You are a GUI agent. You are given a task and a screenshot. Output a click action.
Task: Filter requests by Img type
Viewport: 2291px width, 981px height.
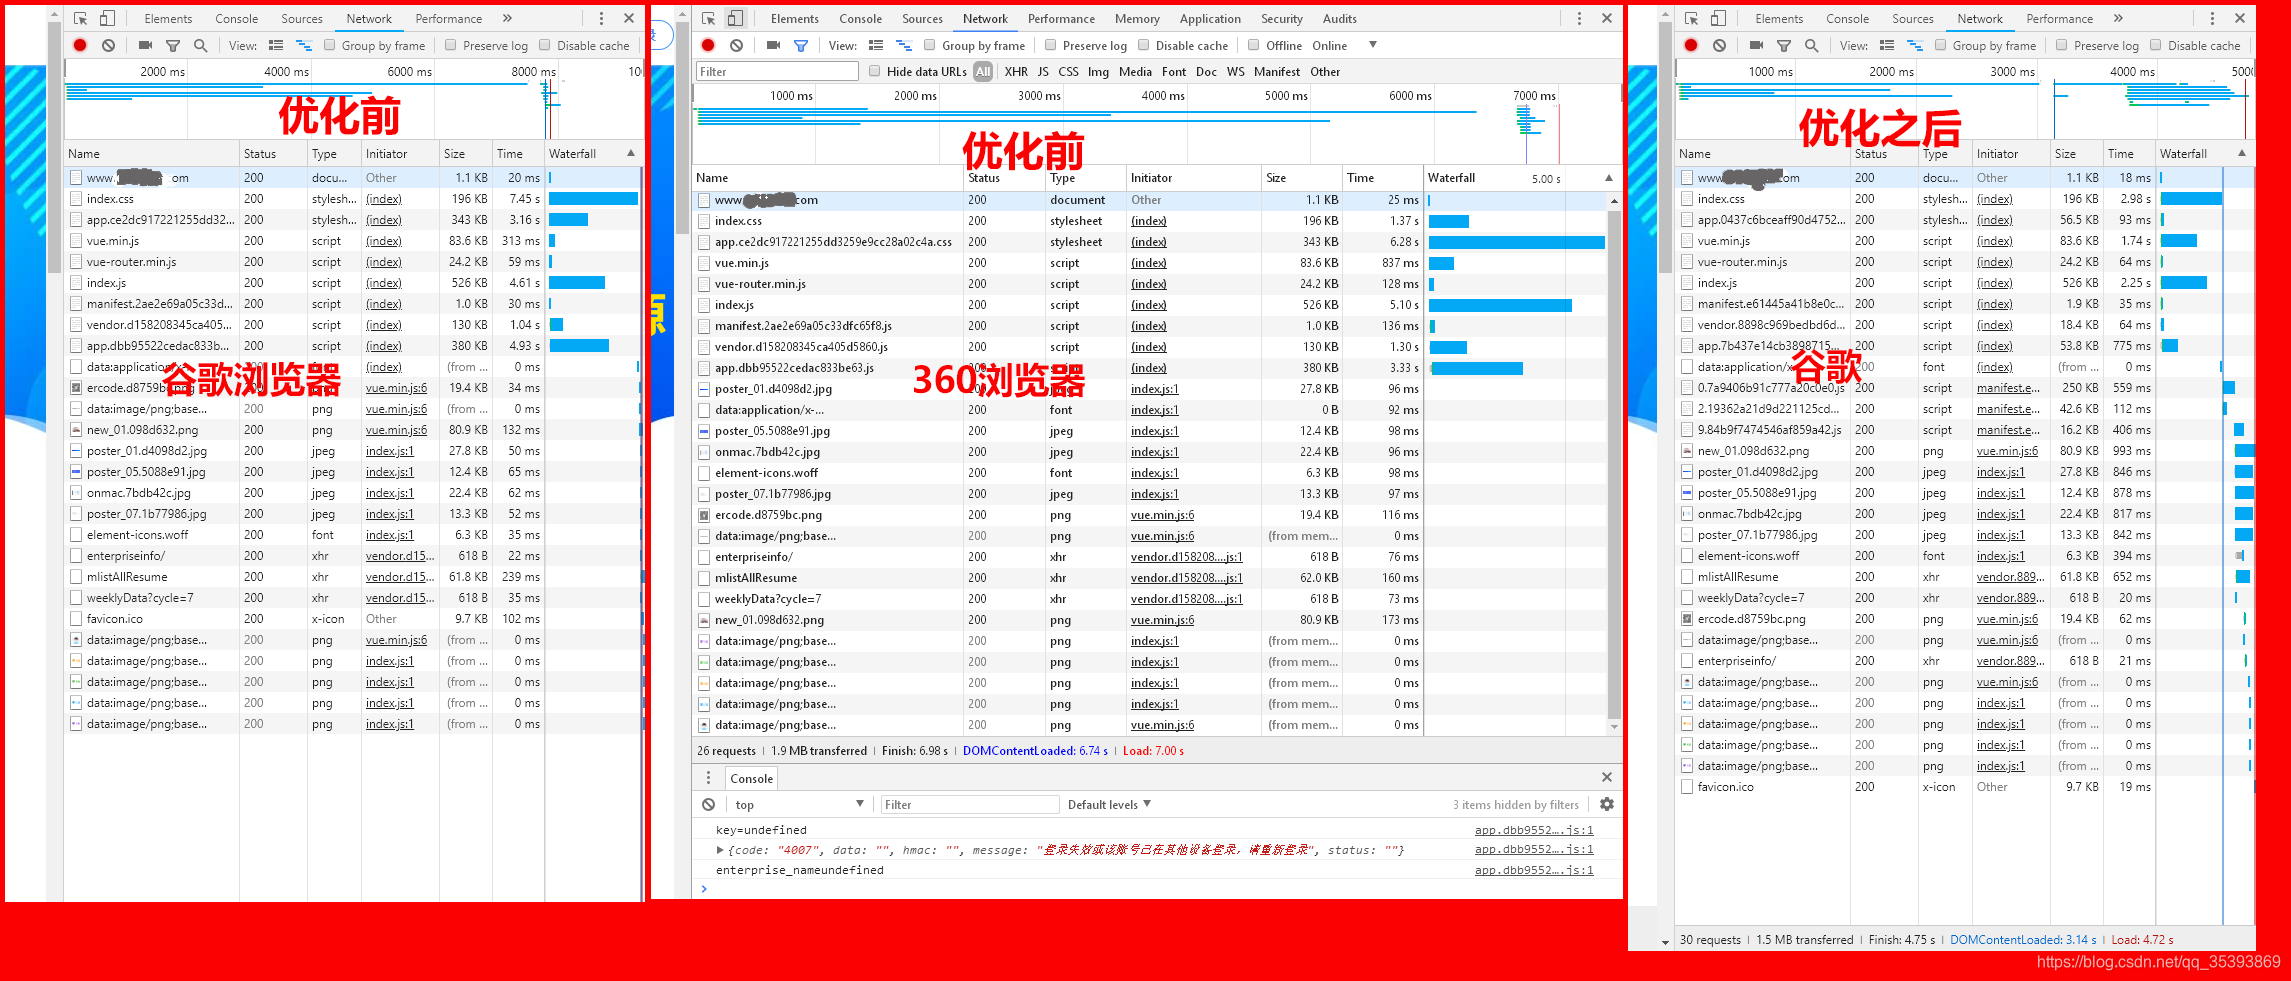point(1098,71)
